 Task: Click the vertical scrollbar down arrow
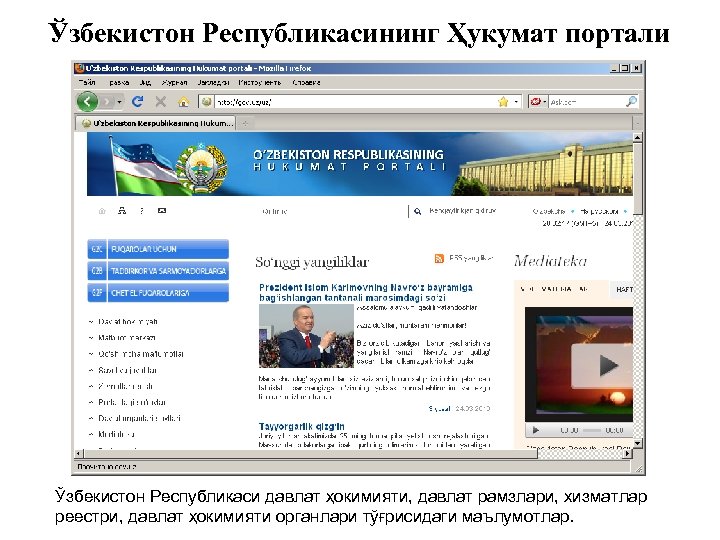coord(637,443)
